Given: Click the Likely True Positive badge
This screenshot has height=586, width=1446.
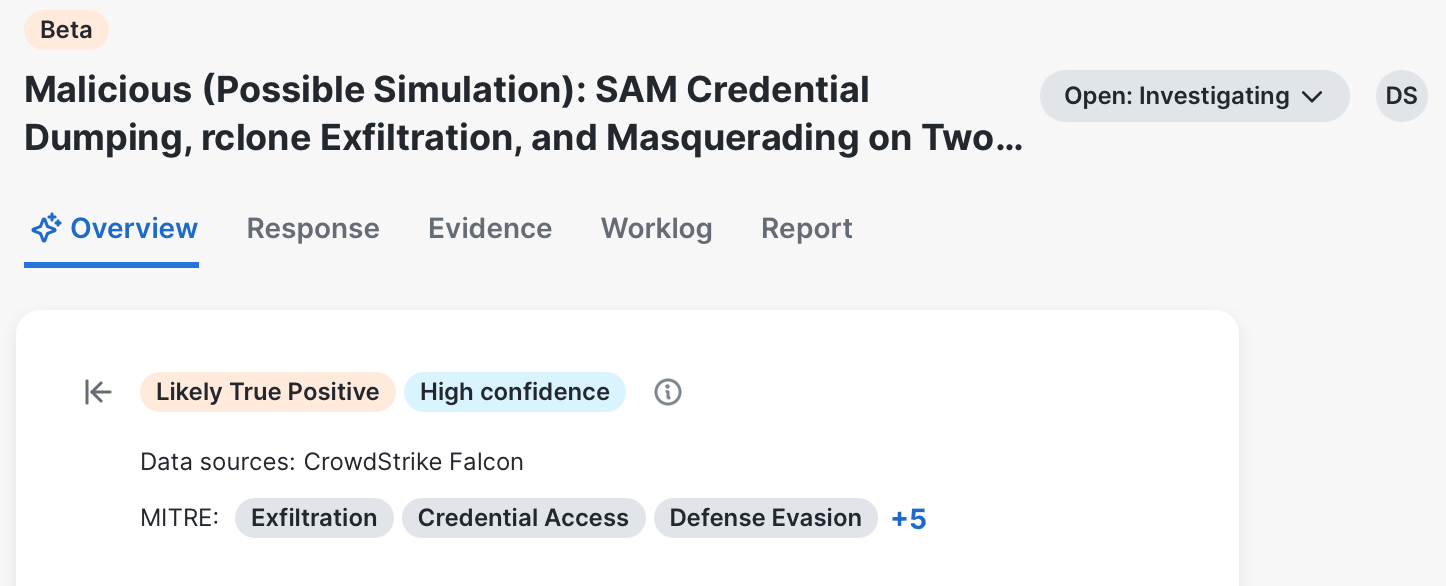Looking at the screenshot, I should point(268,392).
